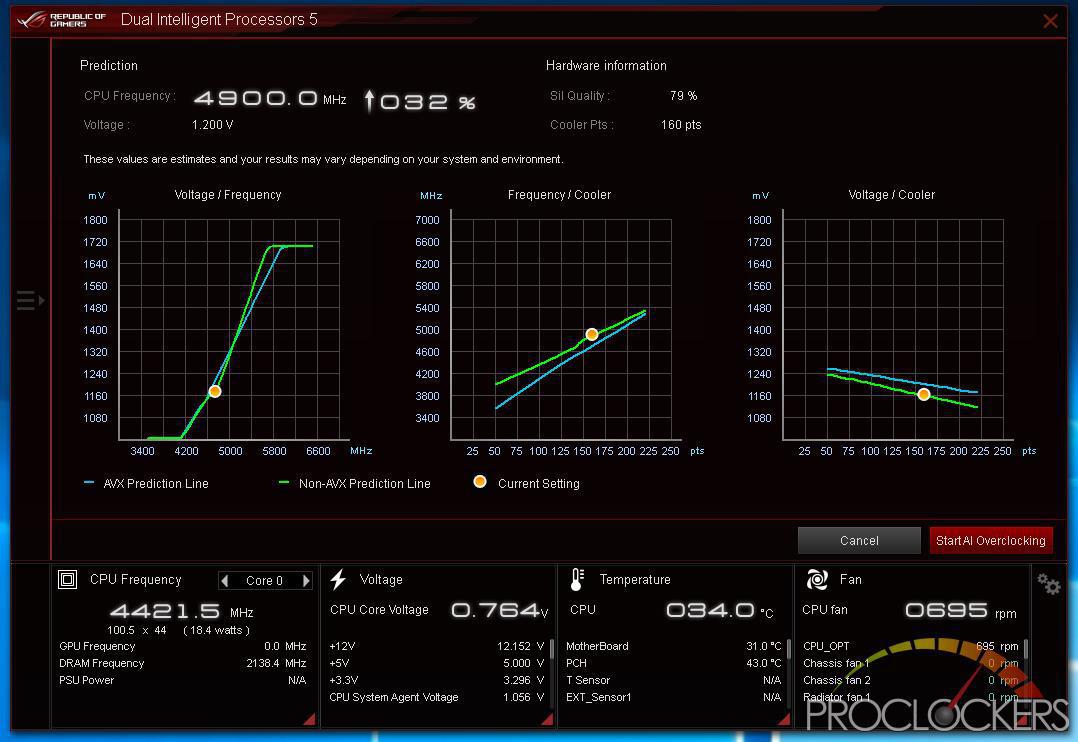Image resolution: width=1078 pixels, height=742 pixels.
Task: Click the '1.056 V' System Agent value
Action: pos(523,697)
